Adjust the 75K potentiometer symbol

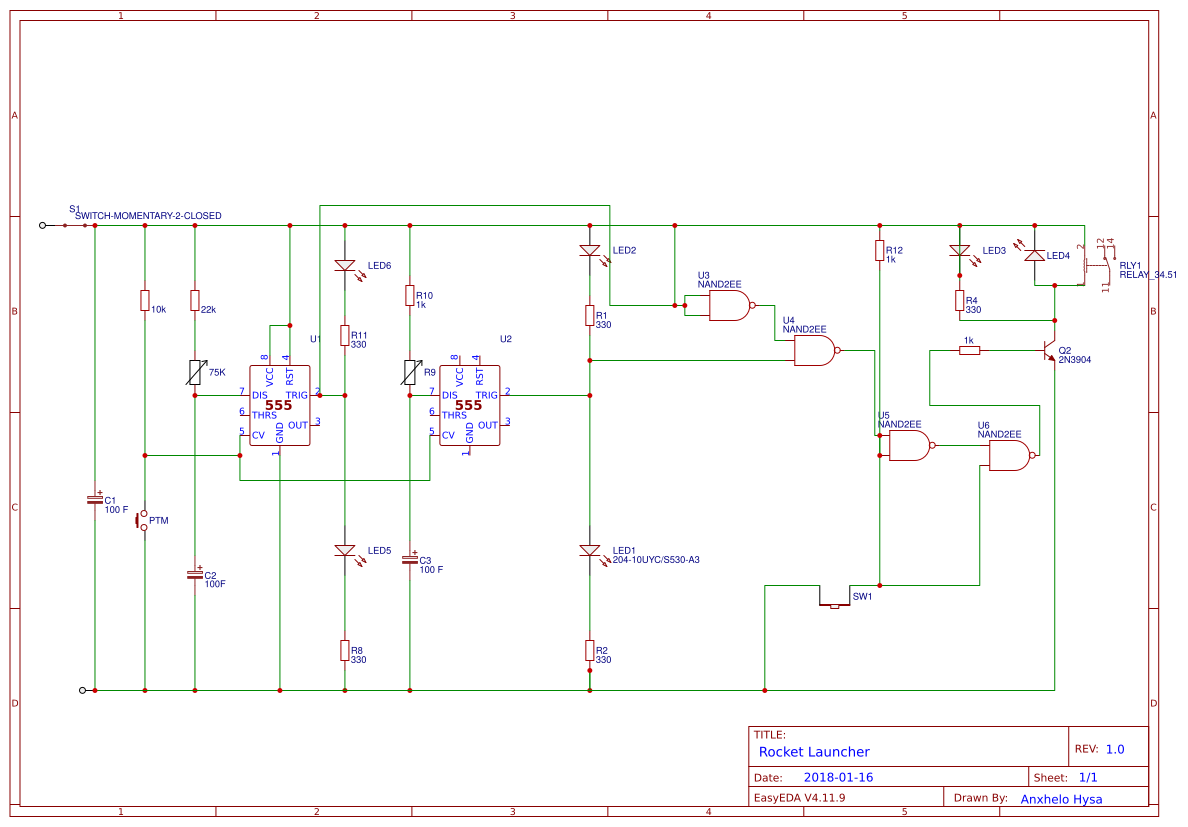(193, 370)
